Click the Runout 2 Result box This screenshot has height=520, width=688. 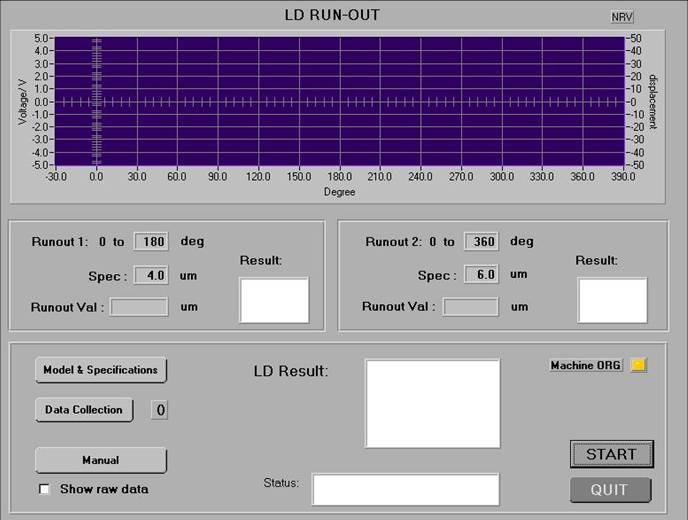612,300
